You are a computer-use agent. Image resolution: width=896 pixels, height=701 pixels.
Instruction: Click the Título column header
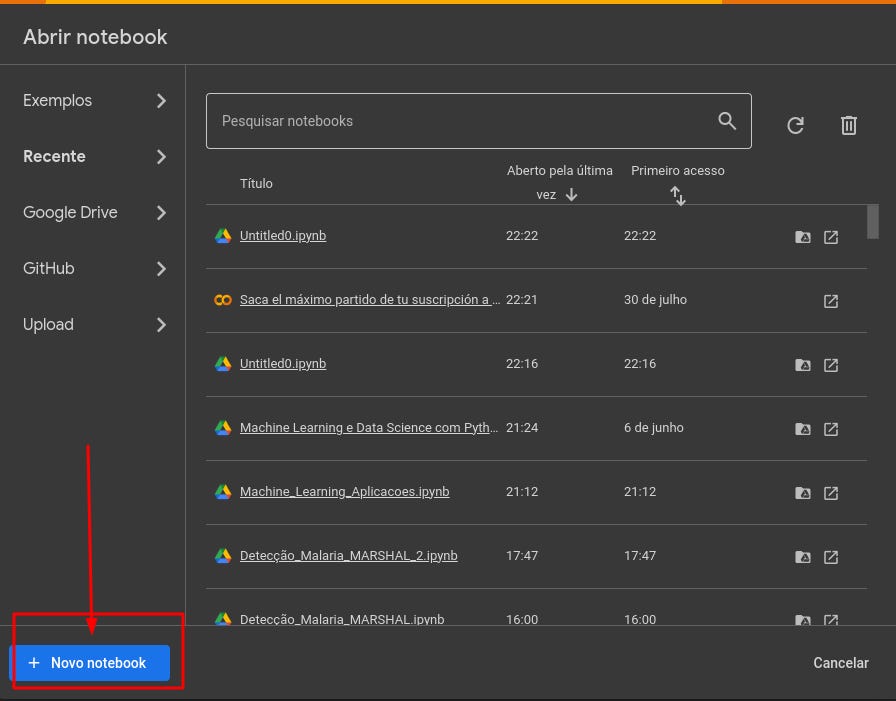pos(256,183)
